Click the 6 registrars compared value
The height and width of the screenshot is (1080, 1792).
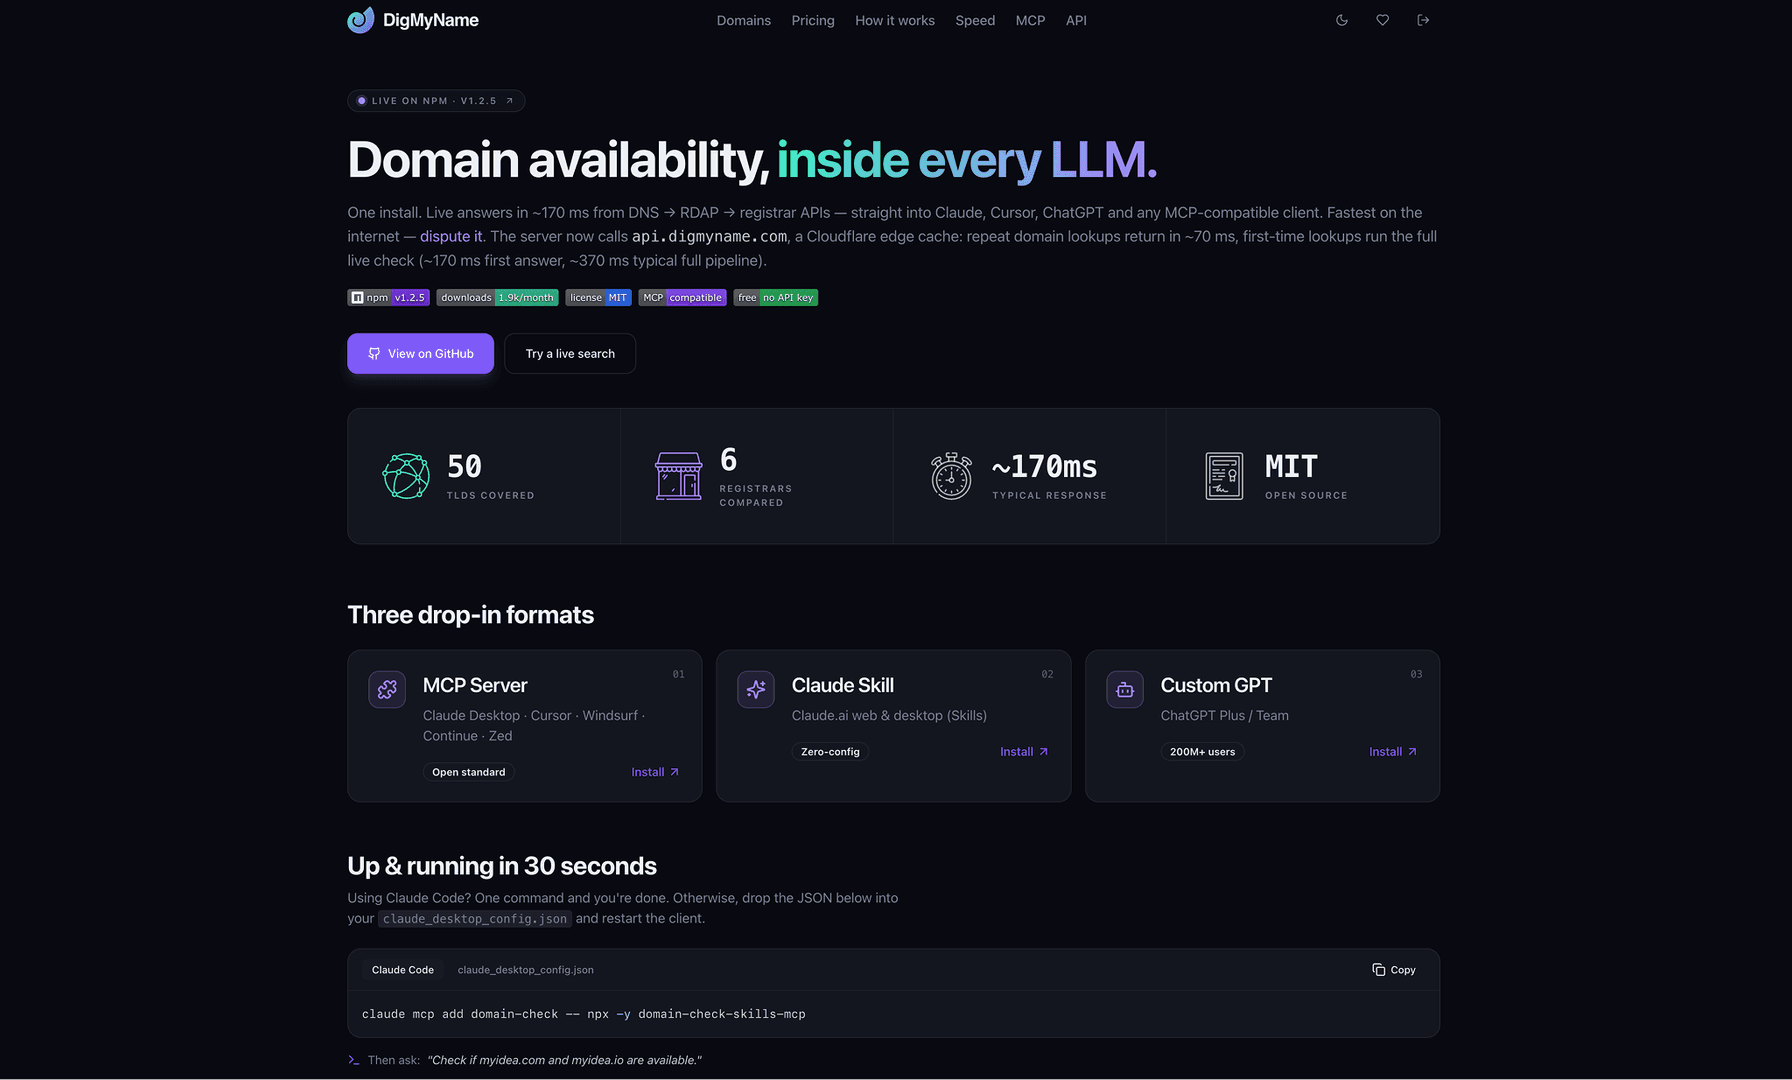(x=728, y=460)
